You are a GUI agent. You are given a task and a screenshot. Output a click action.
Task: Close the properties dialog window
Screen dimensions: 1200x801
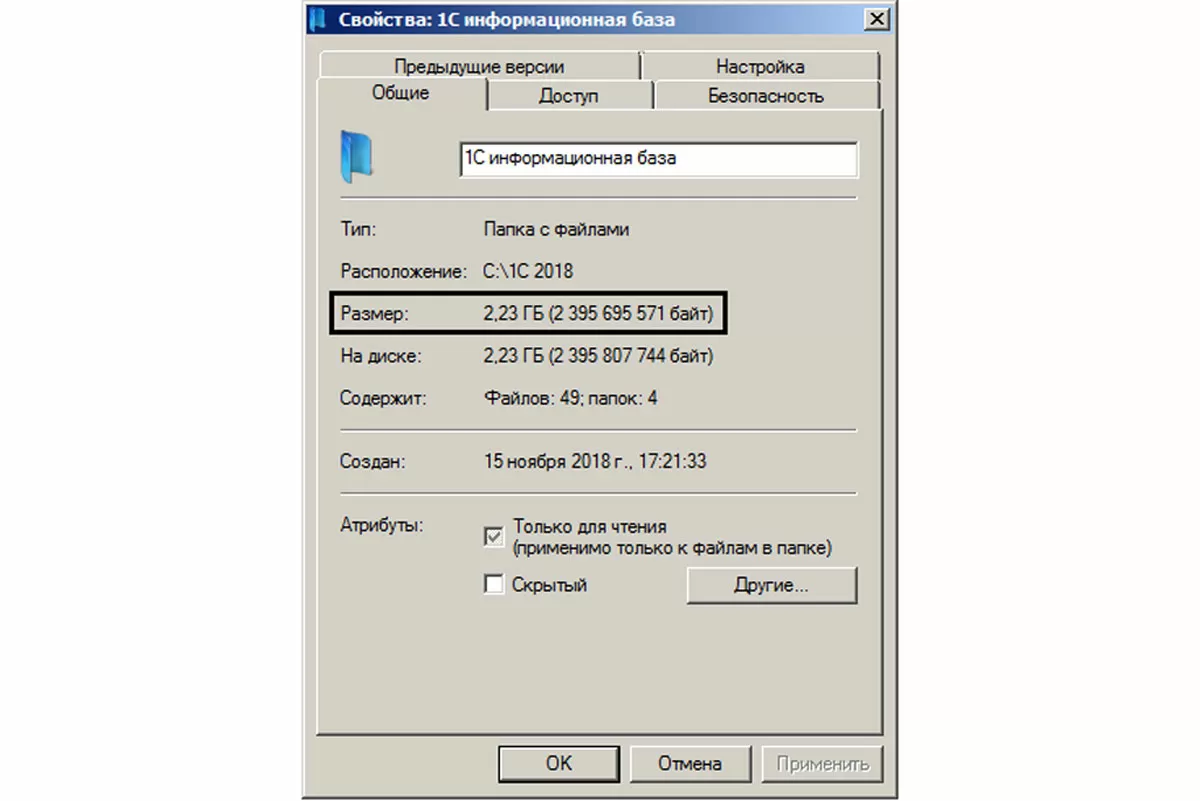pyautogui.click(x=876, y=19)
